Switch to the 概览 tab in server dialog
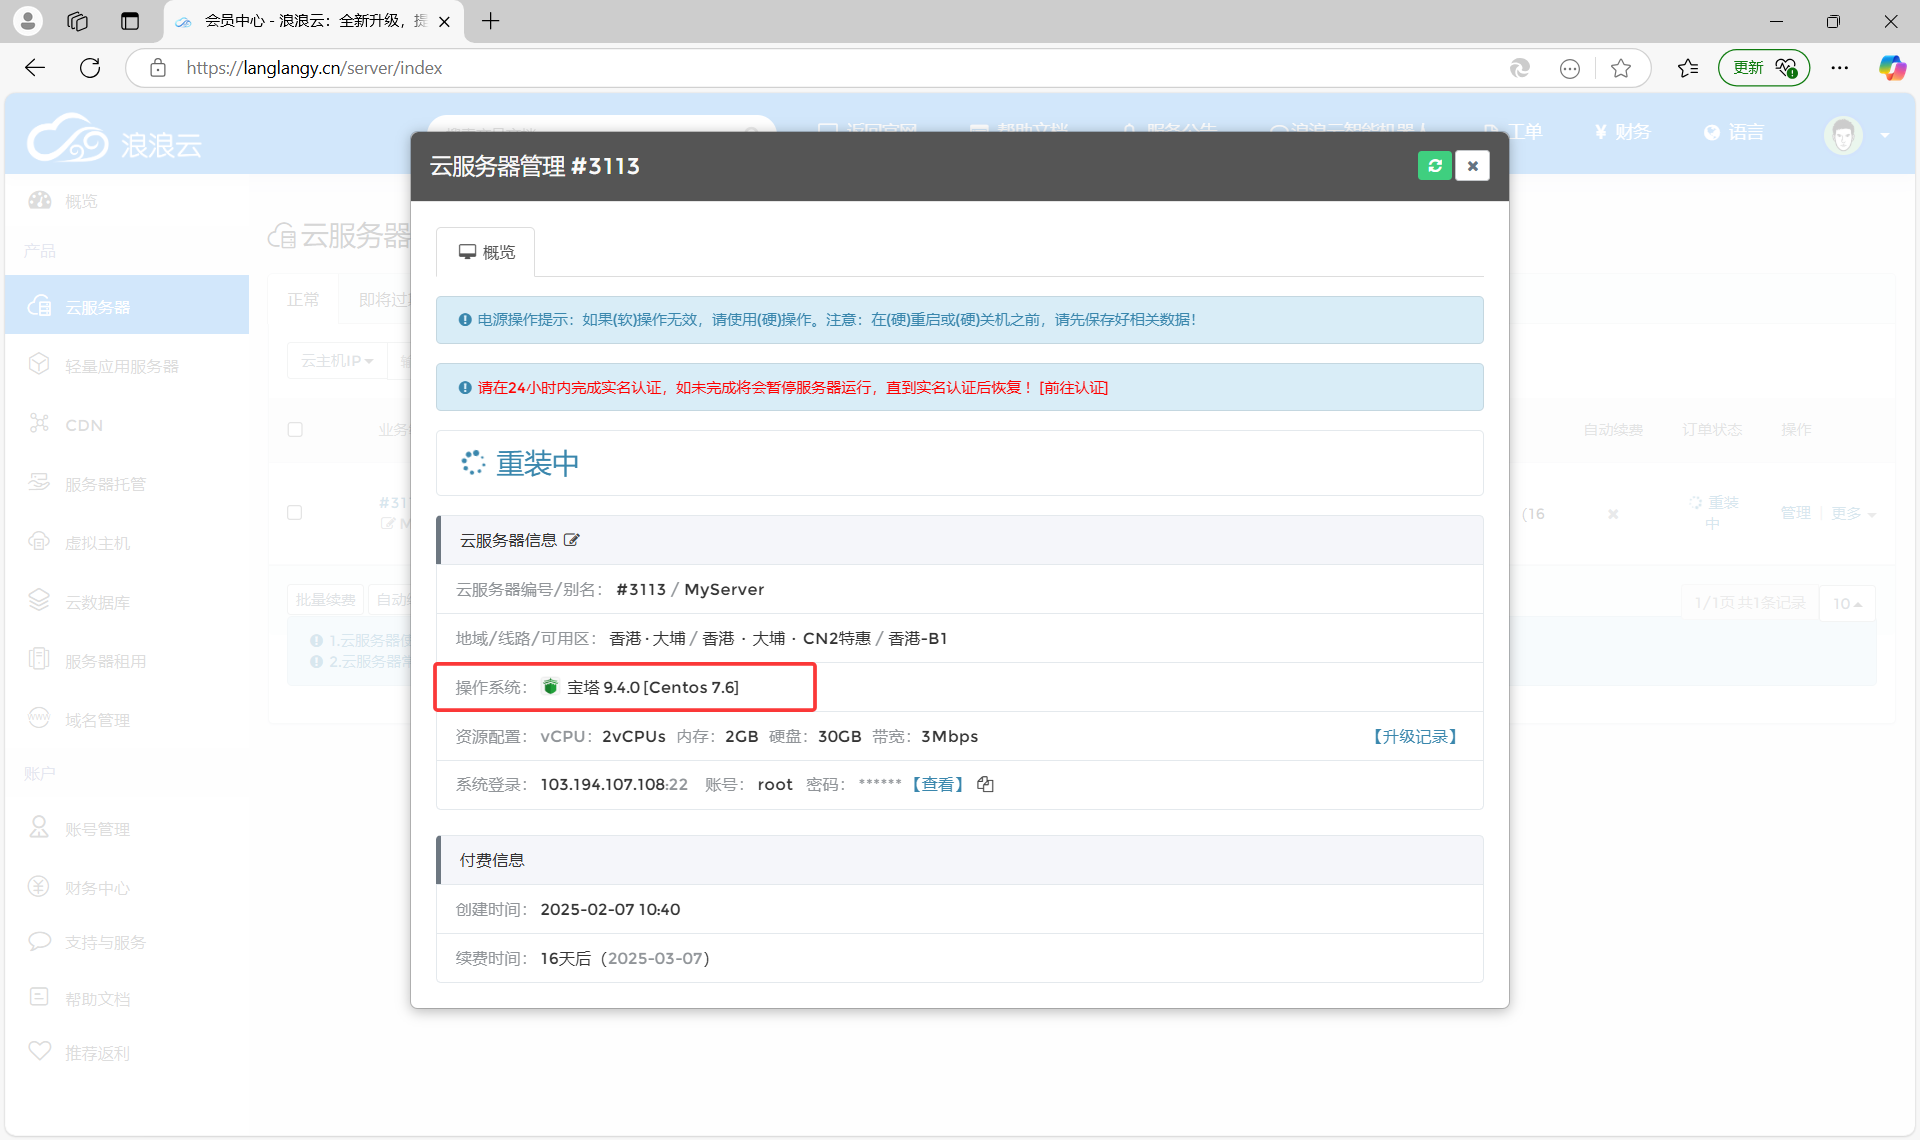 485,251
